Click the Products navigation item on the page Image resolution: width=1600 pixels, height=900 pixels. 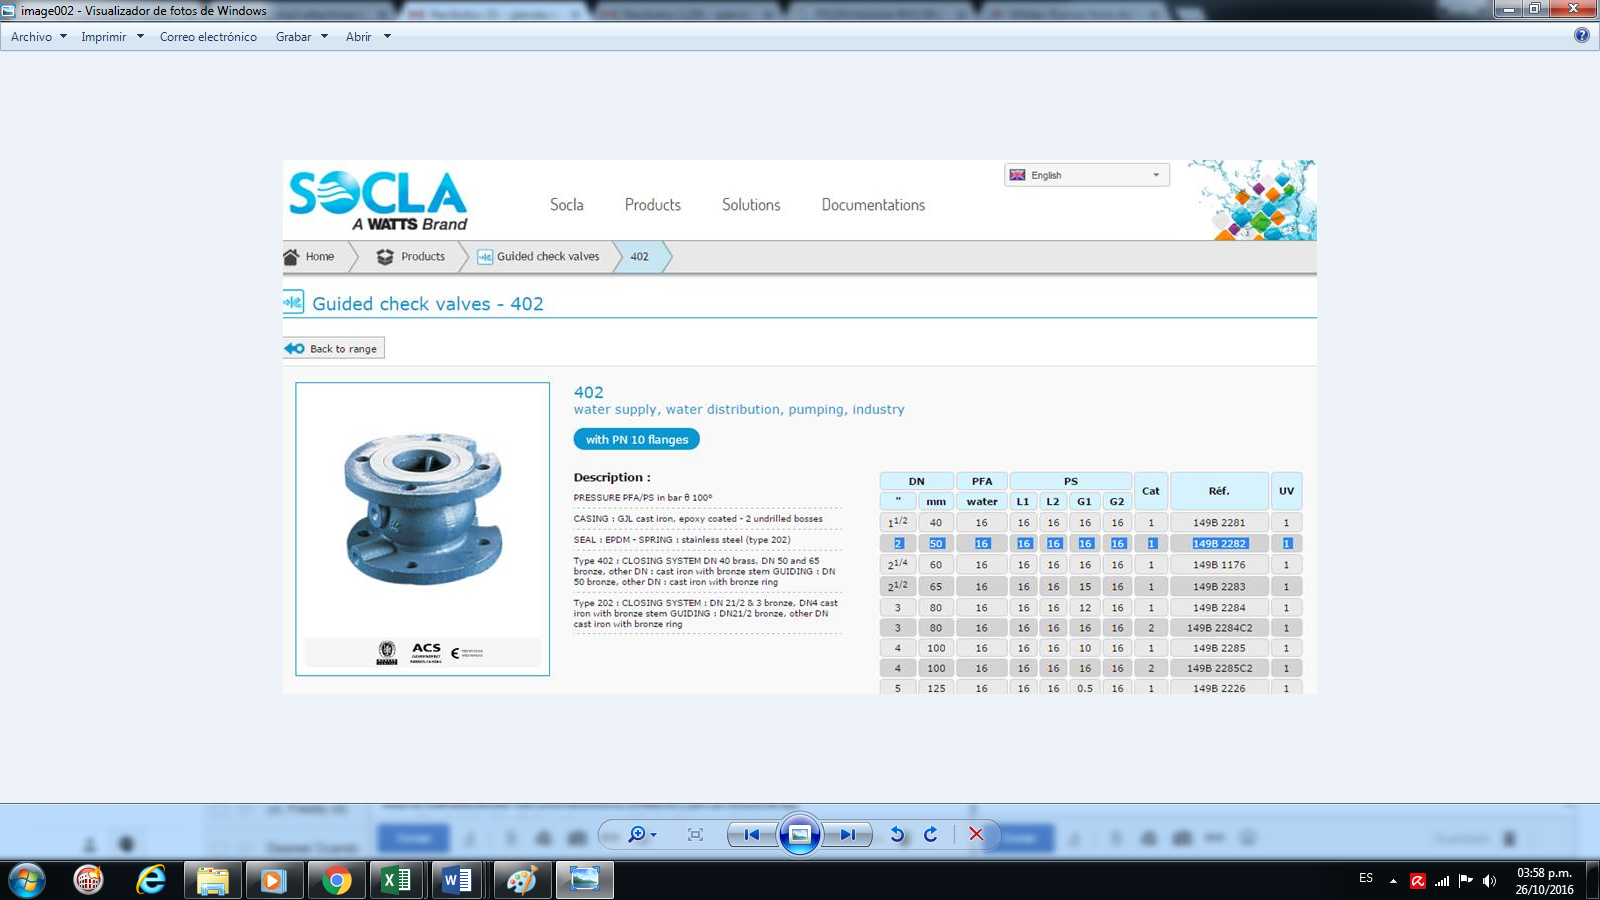point(652,205)
